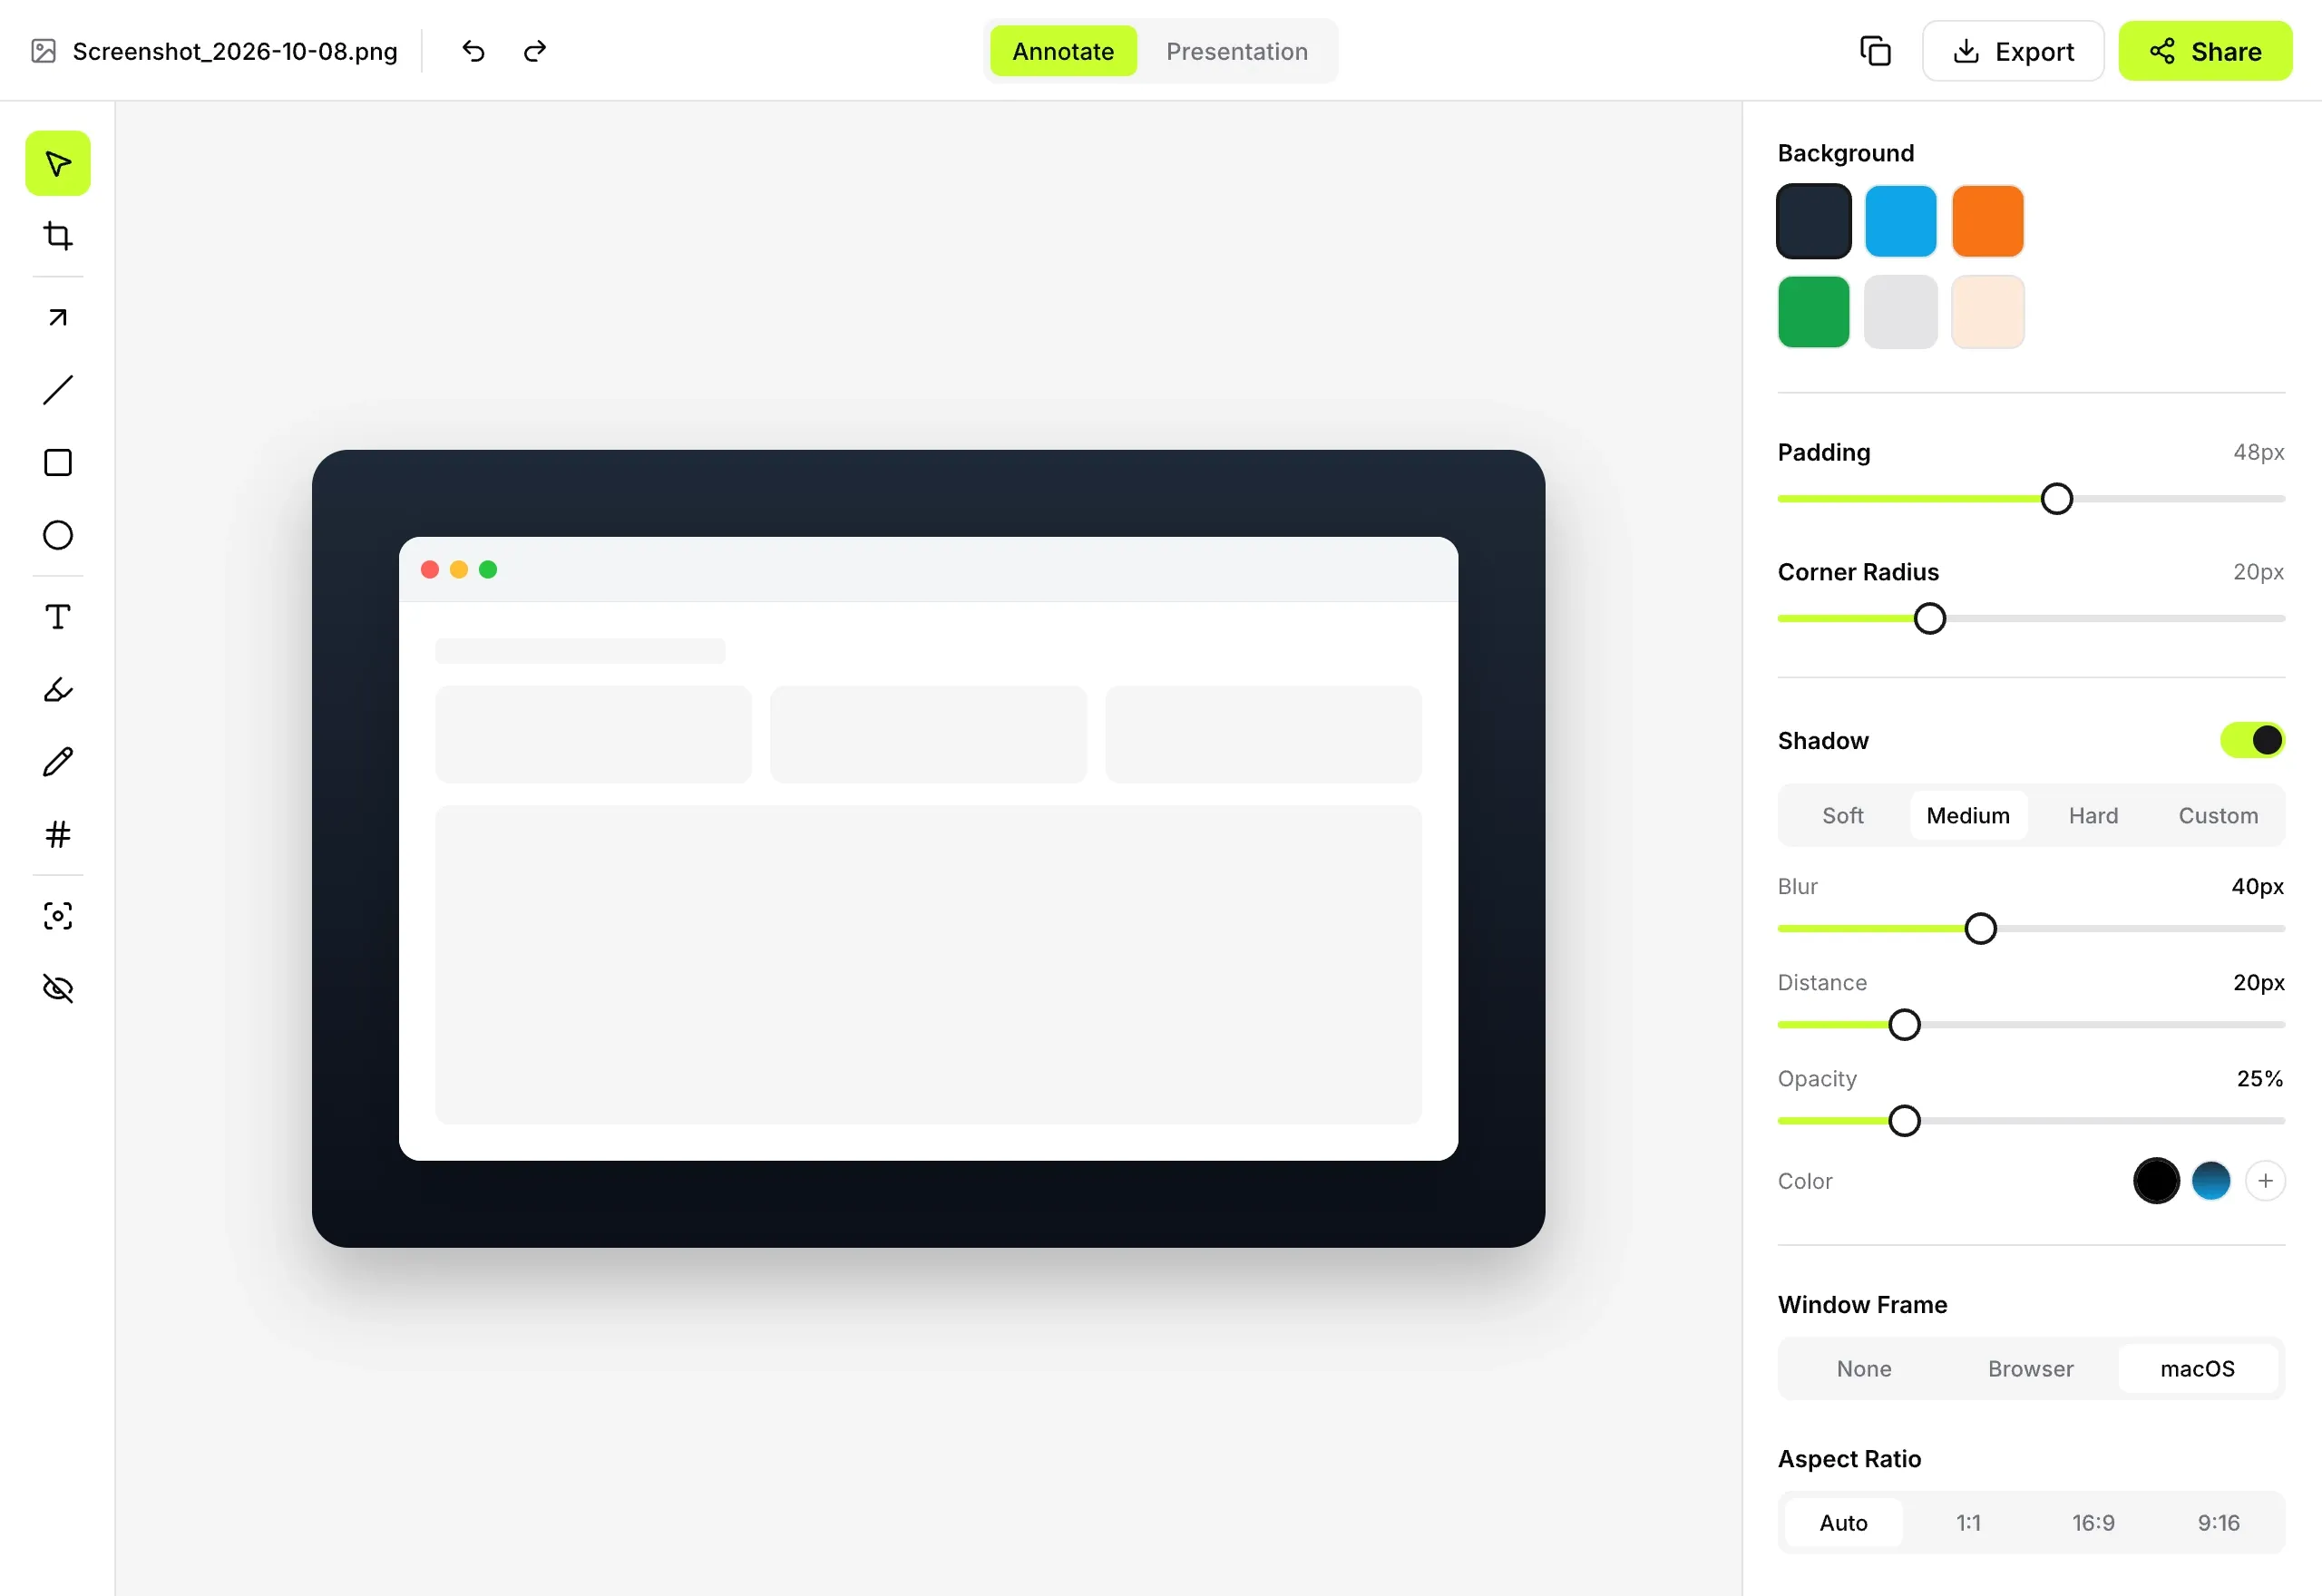Select the numbered counter hash tool
This screenshot has width=2322, height=1596.
[x=58, y=834]
